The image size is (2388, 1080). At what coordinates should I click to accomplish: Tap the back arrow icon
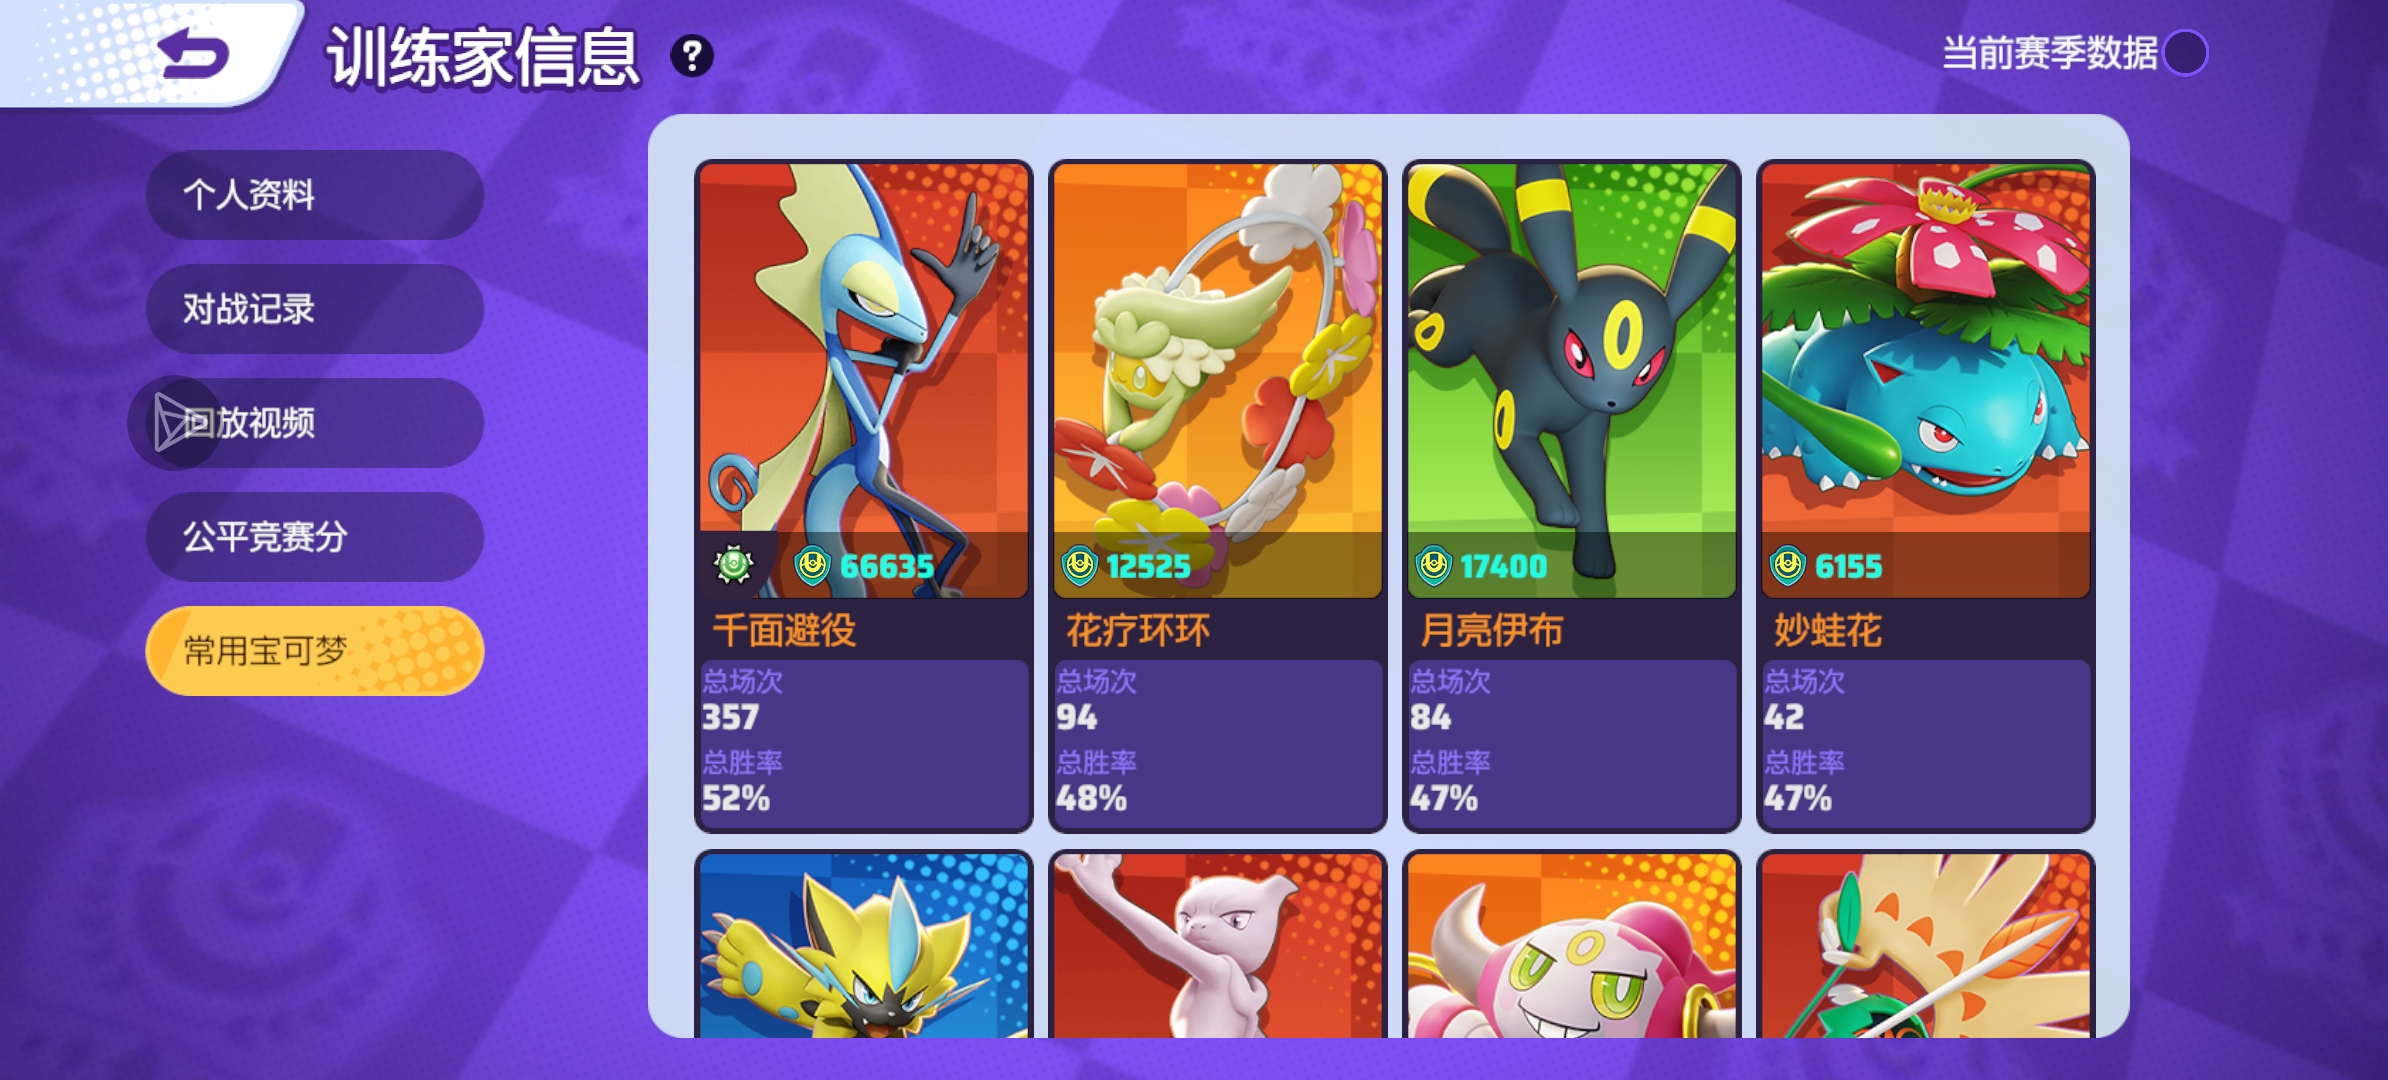click(195, 53)
